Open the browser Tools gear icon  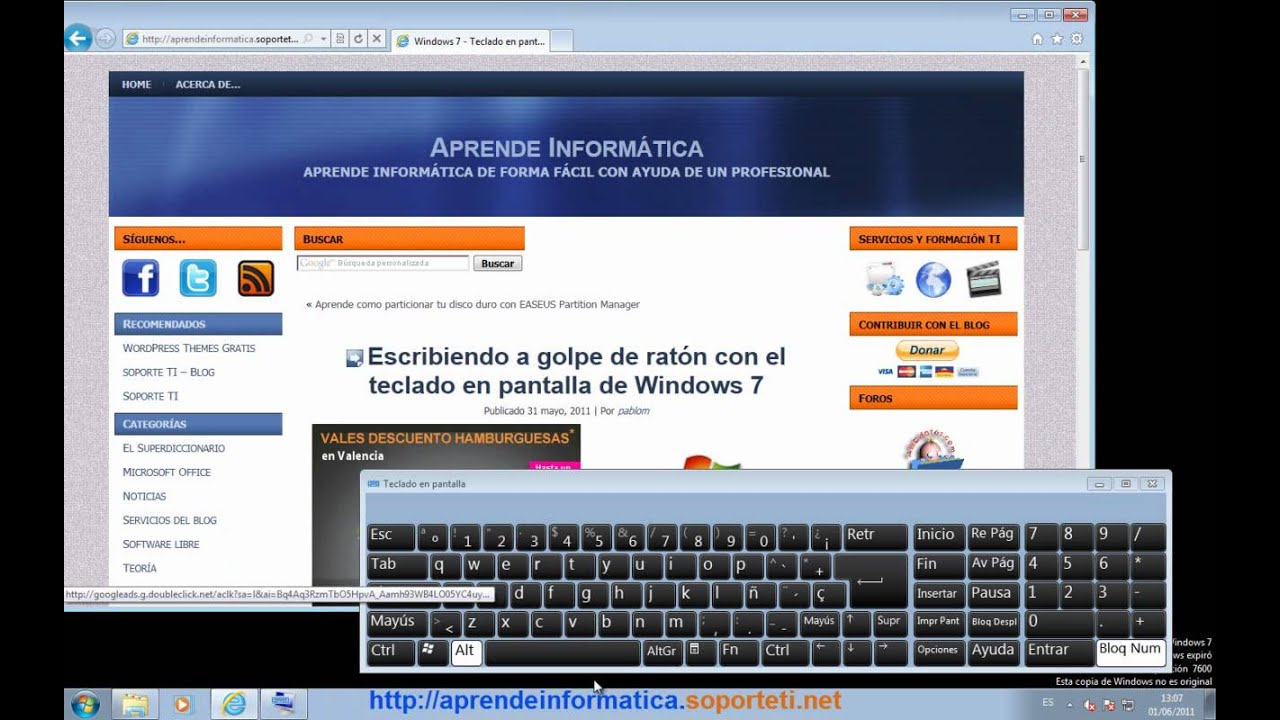pos(1076,39)
